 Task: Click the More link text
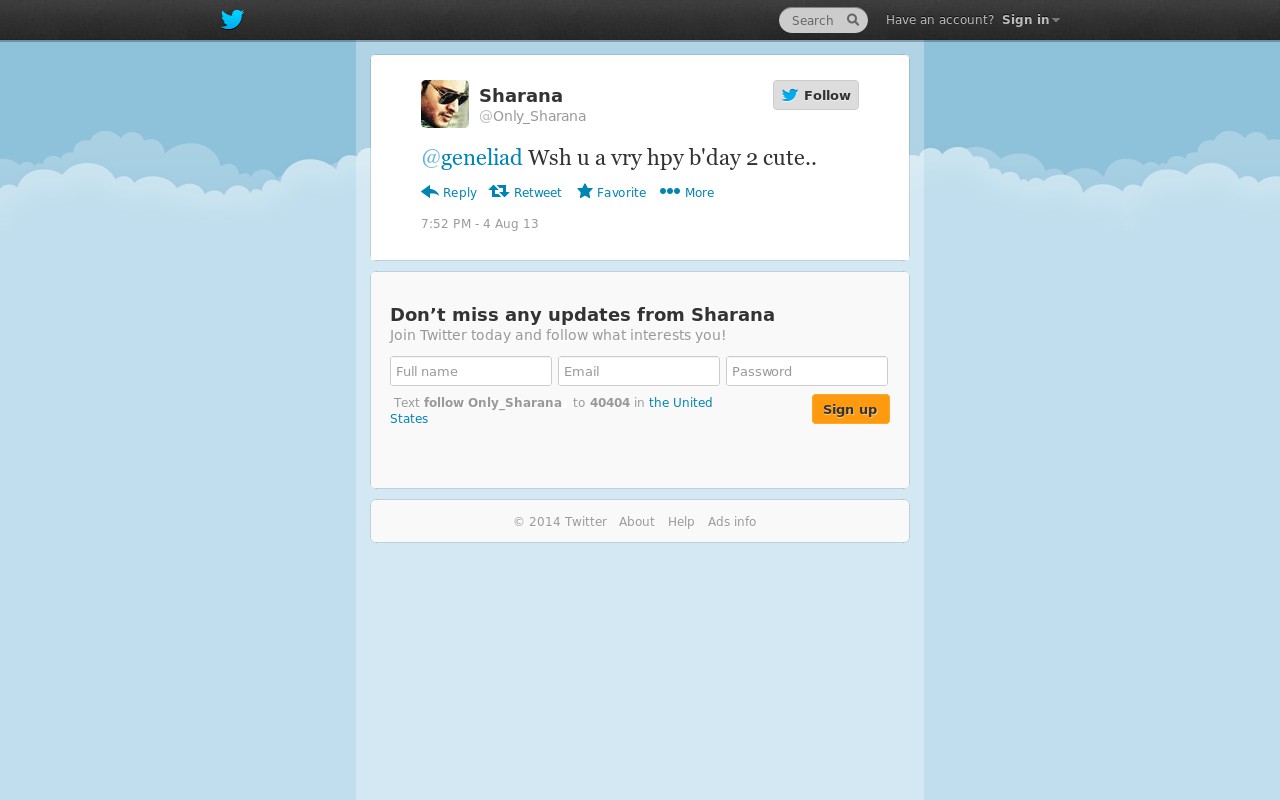tap(700, 193)
